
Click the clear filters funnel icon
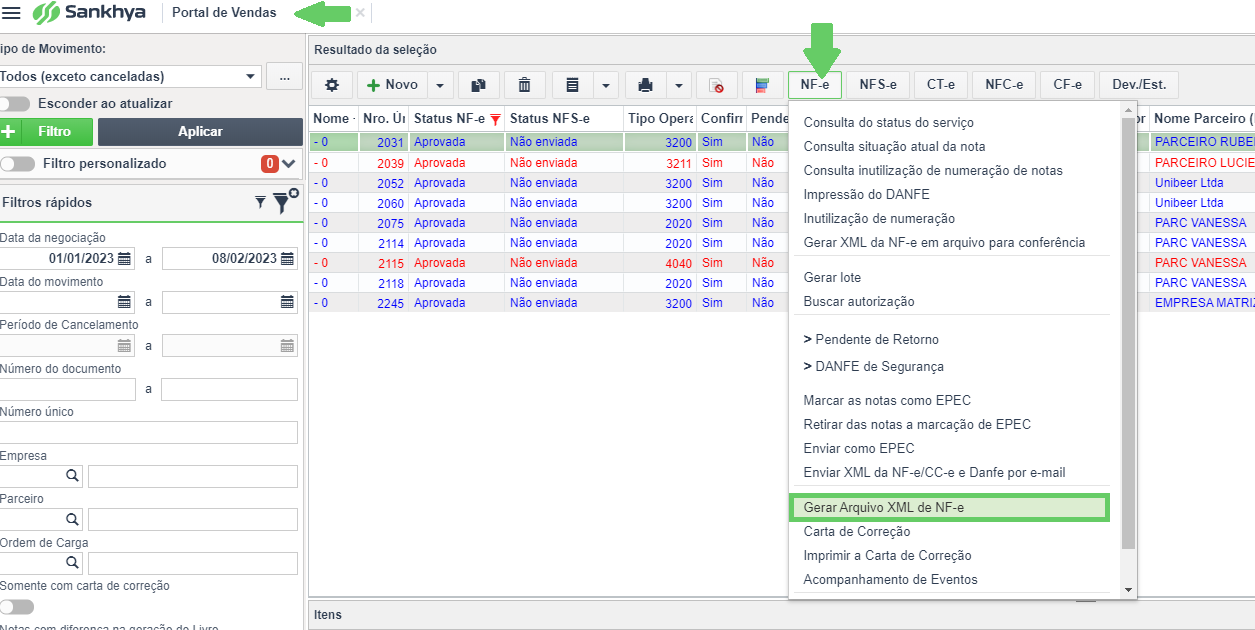coord(286,201)
